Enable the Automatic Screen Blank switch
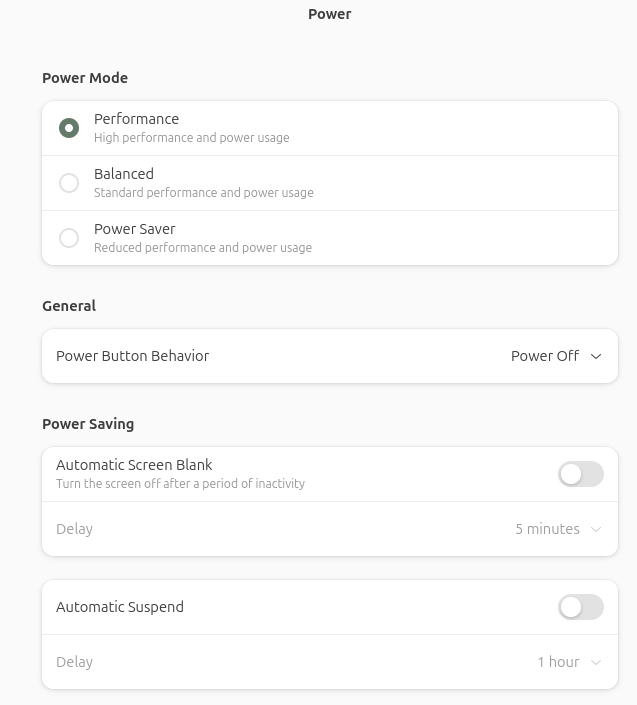 (x=580, y=474)
